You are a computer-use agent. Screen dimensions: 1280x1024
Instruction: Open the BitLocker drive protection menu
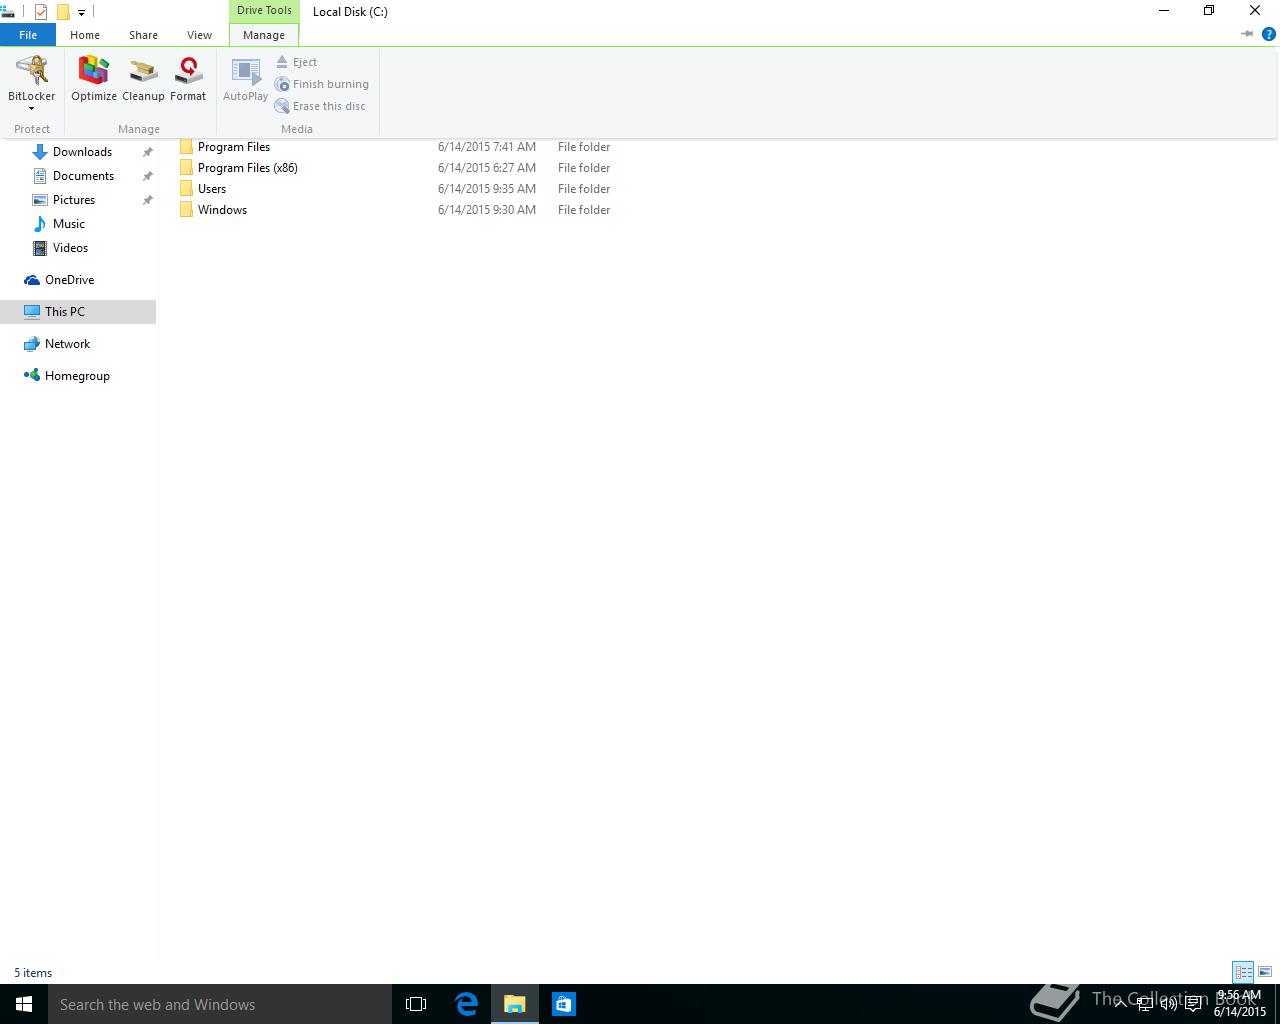(x=32, y=82)
